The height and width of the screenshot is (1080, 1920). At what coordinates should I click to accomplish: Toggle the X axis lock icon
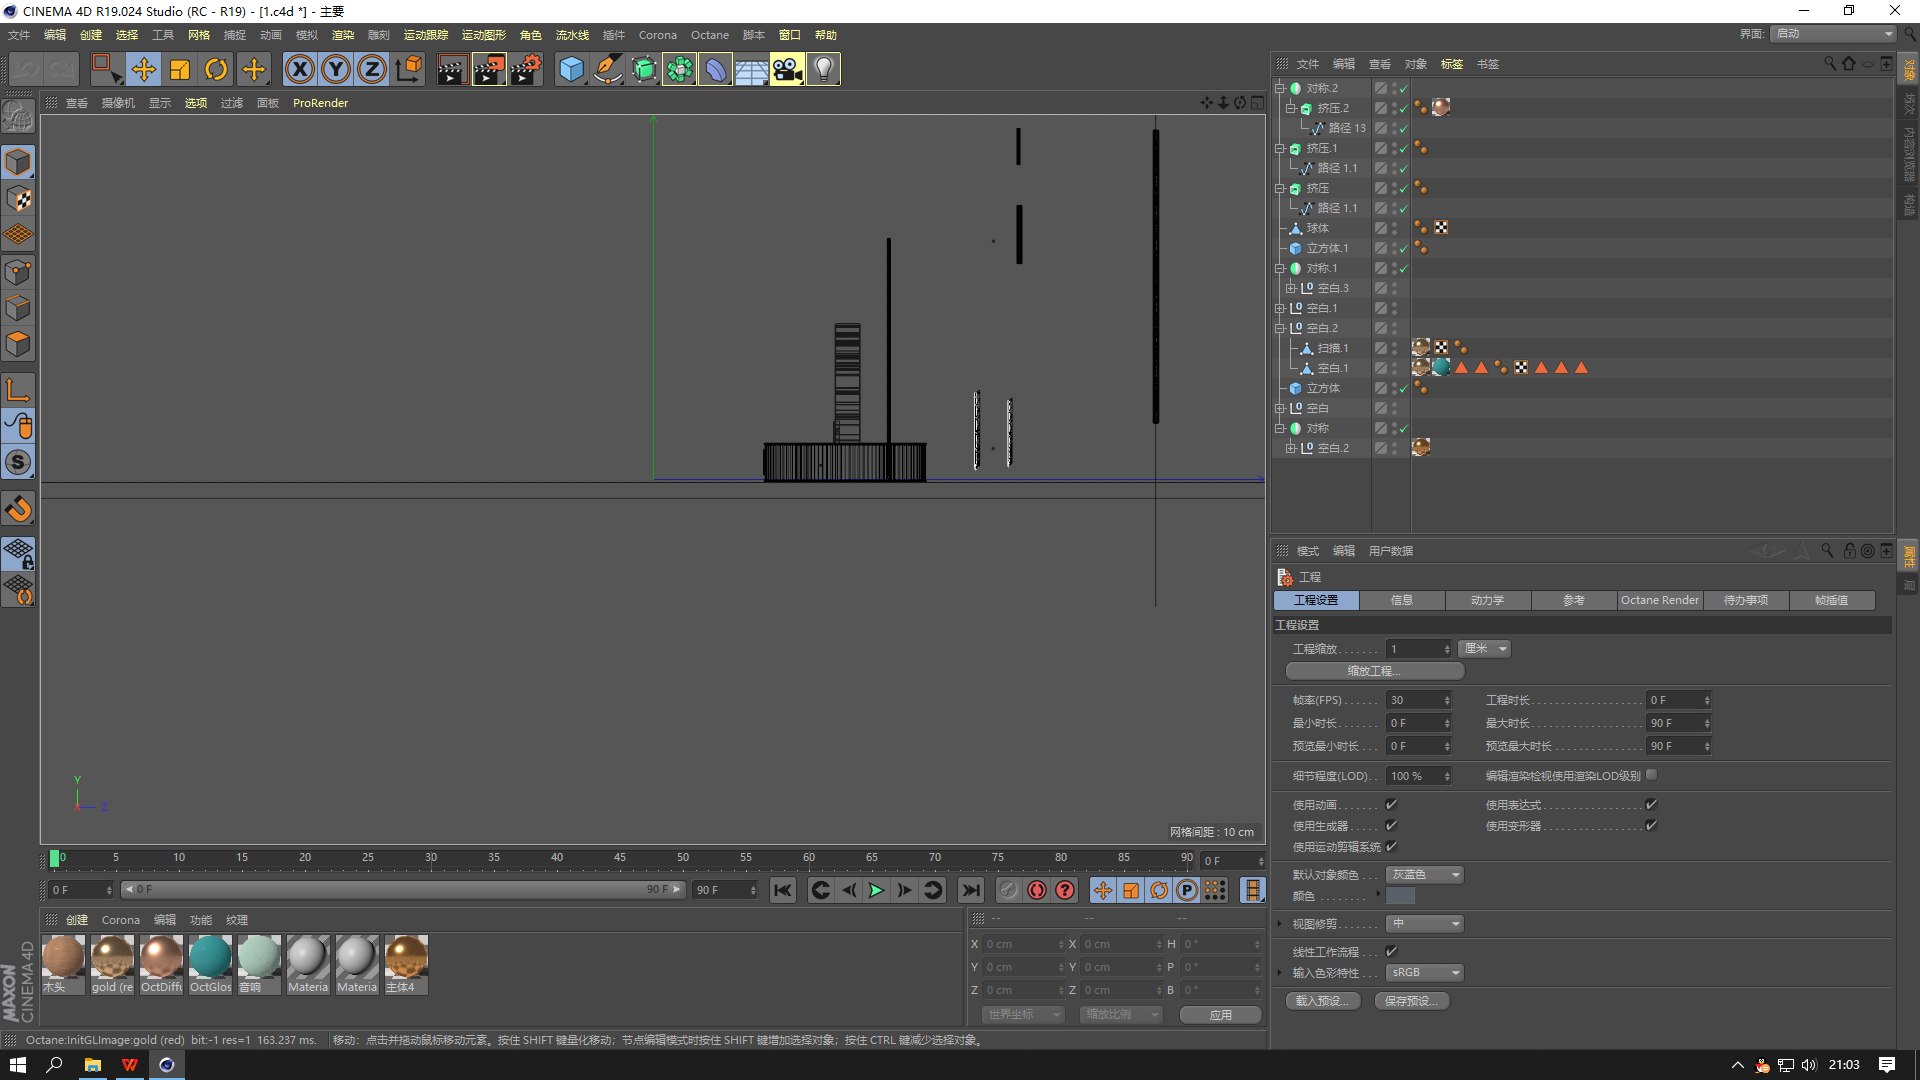[299, 69]
